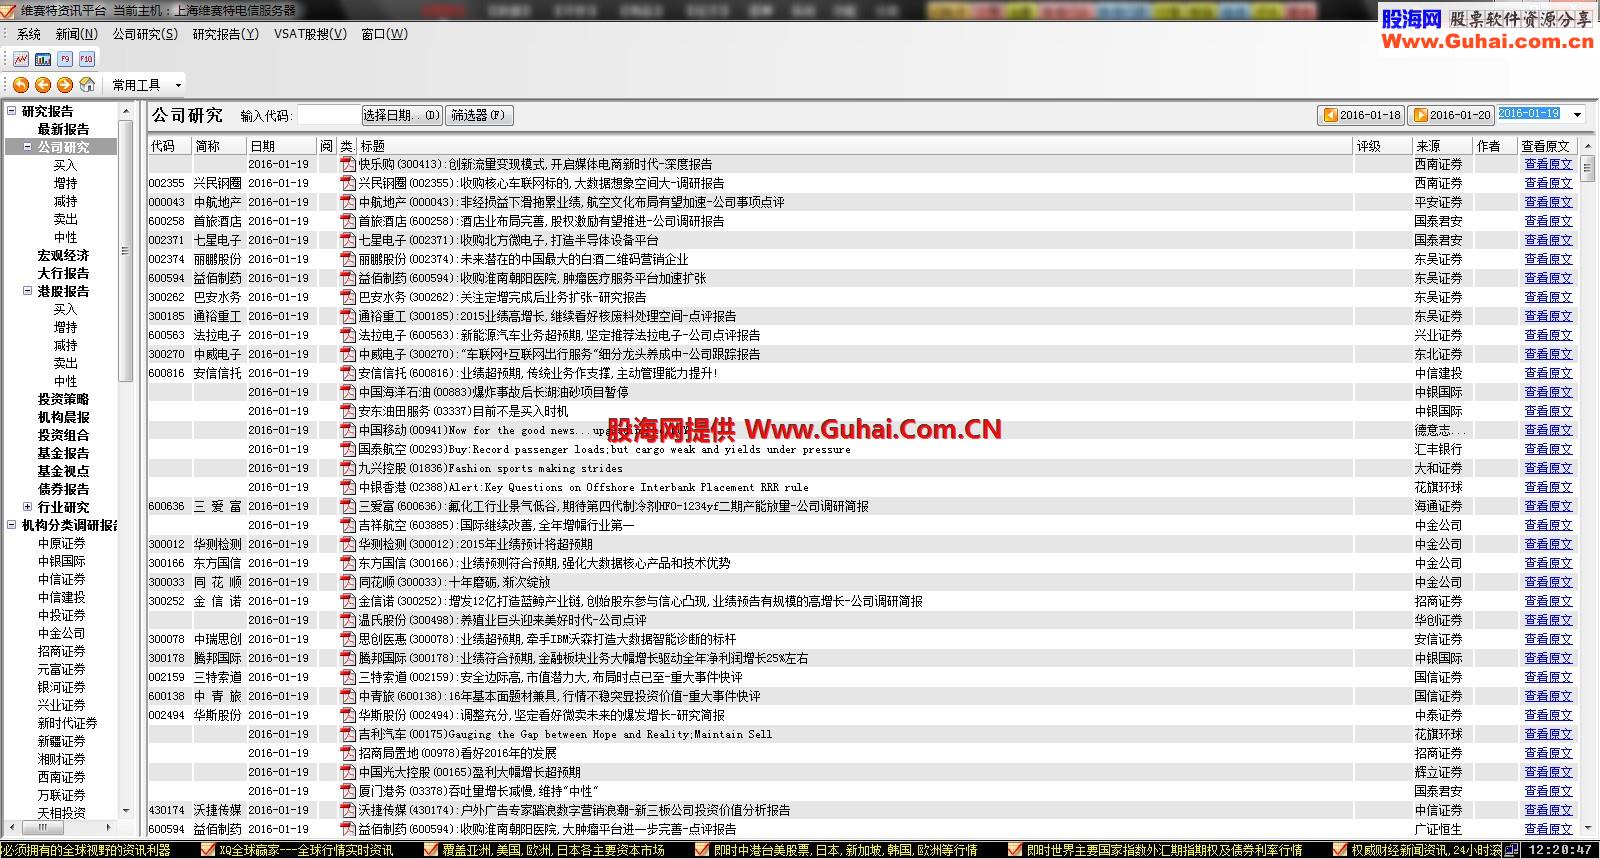Open PDF icon for 中威电子(300270) report
Screen dimensions: 1600x859
pyautogui.click(x=348, y=354)
